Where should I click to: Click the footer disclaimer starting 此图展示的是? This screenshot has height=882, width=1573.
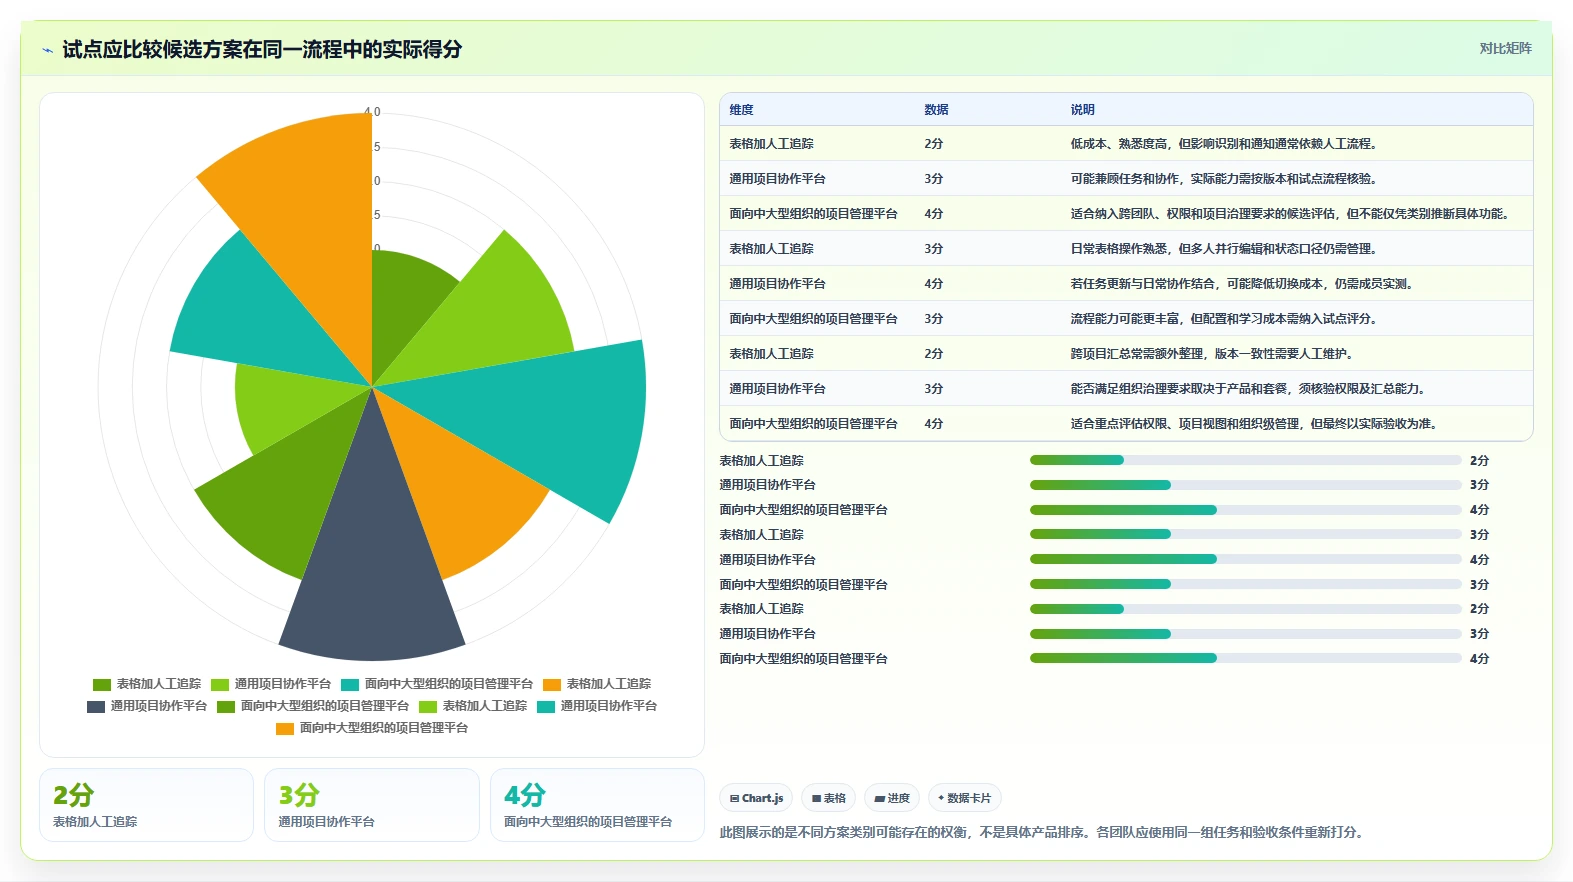[x=1044, y=832]
